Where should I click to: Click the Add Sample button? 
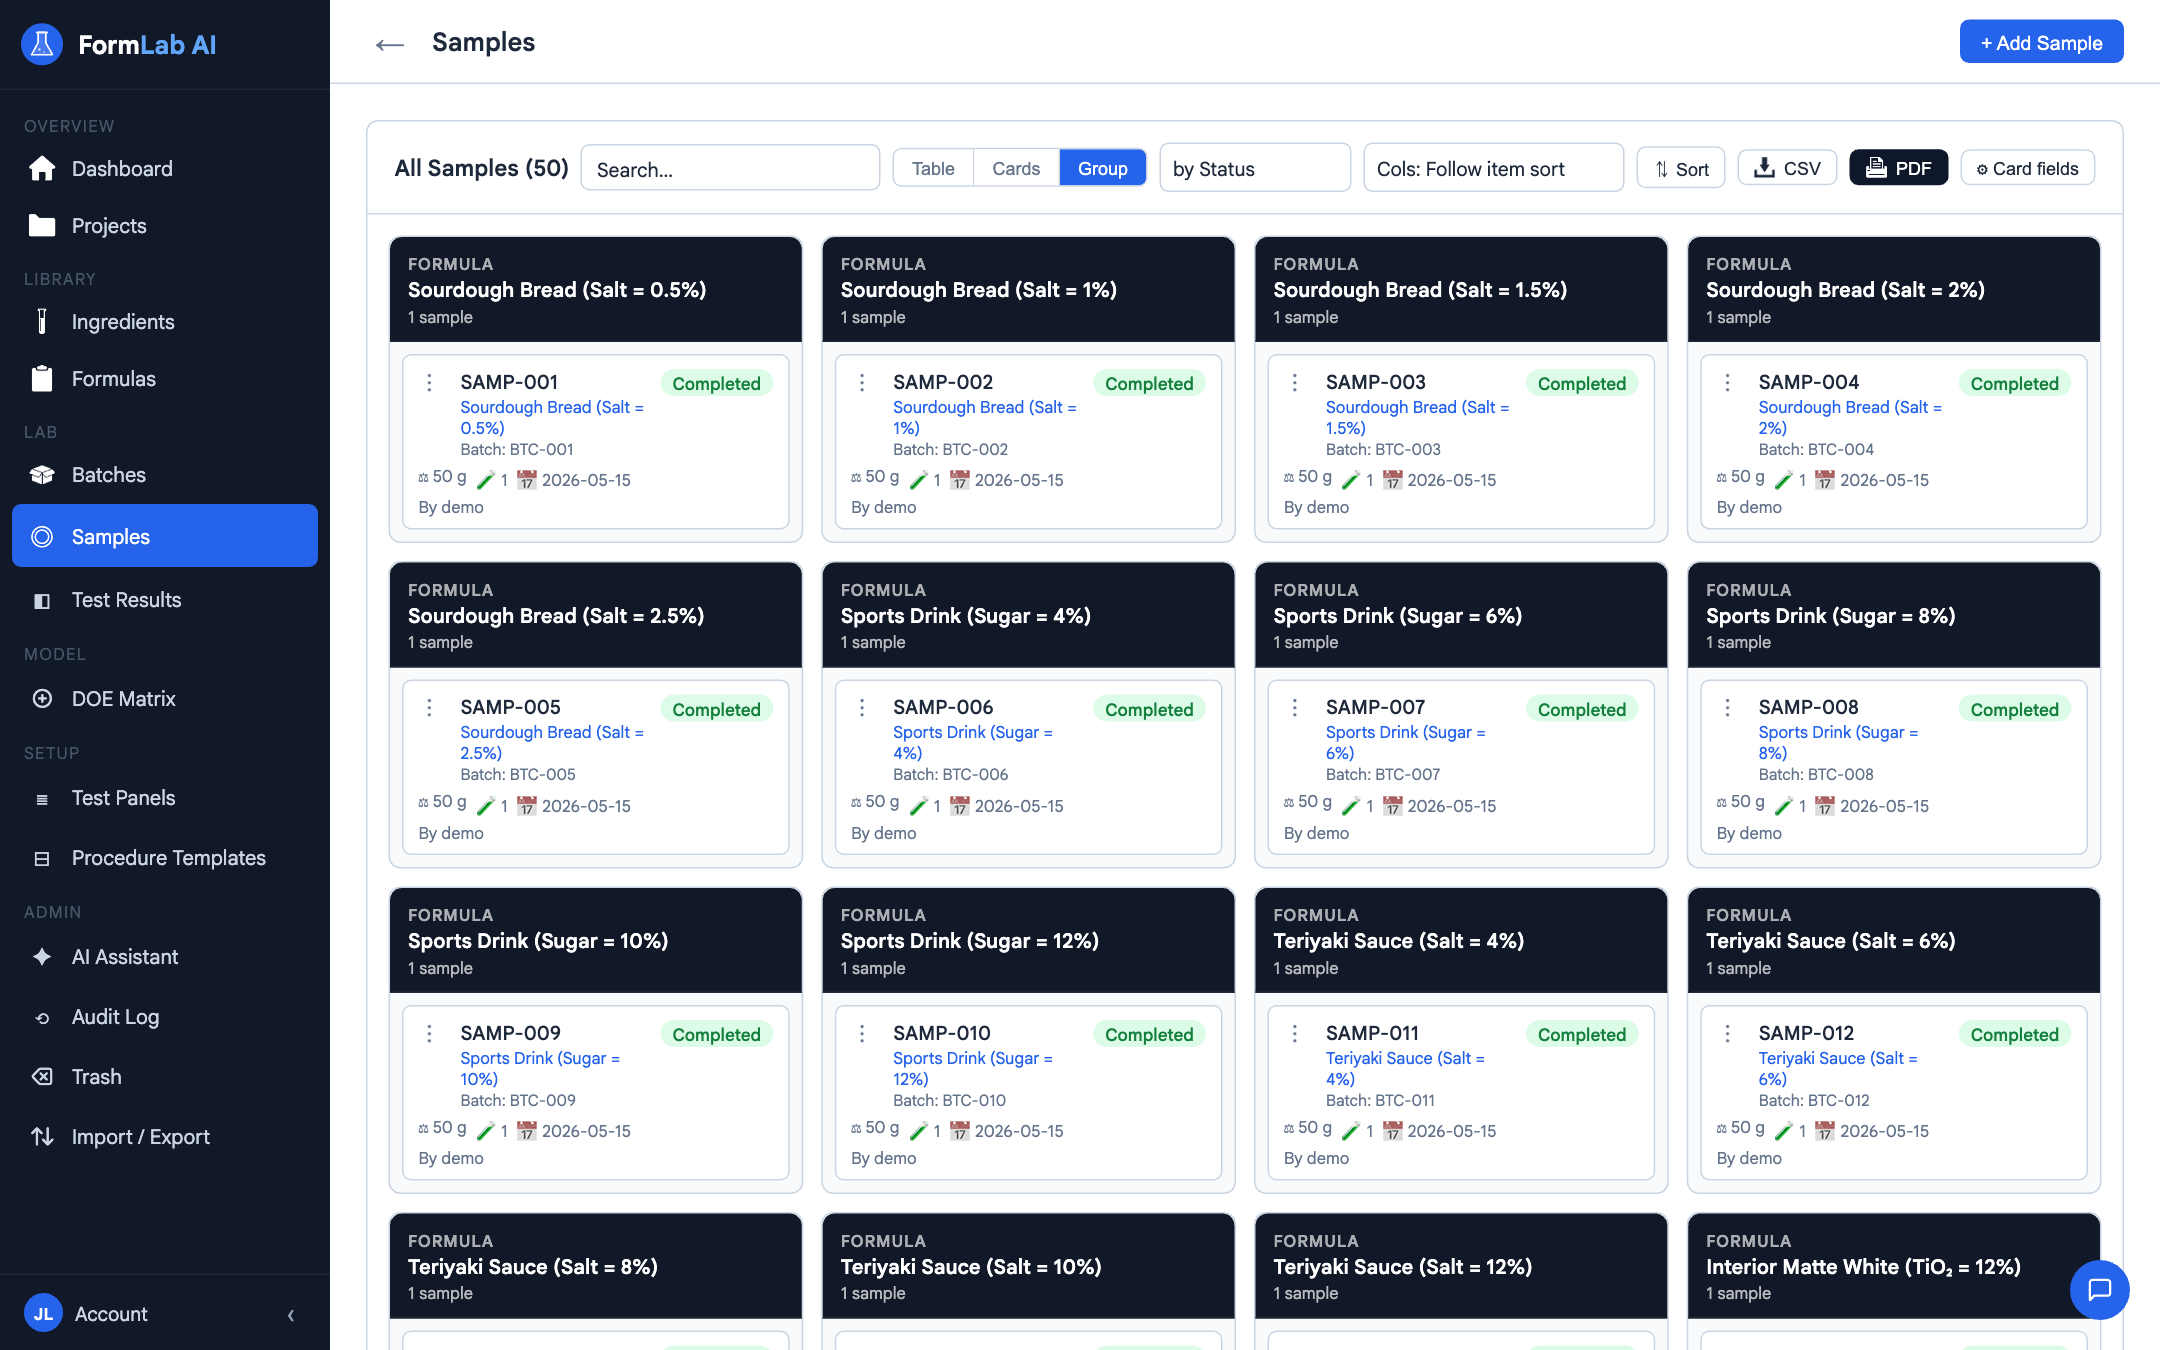point(2041,42)
